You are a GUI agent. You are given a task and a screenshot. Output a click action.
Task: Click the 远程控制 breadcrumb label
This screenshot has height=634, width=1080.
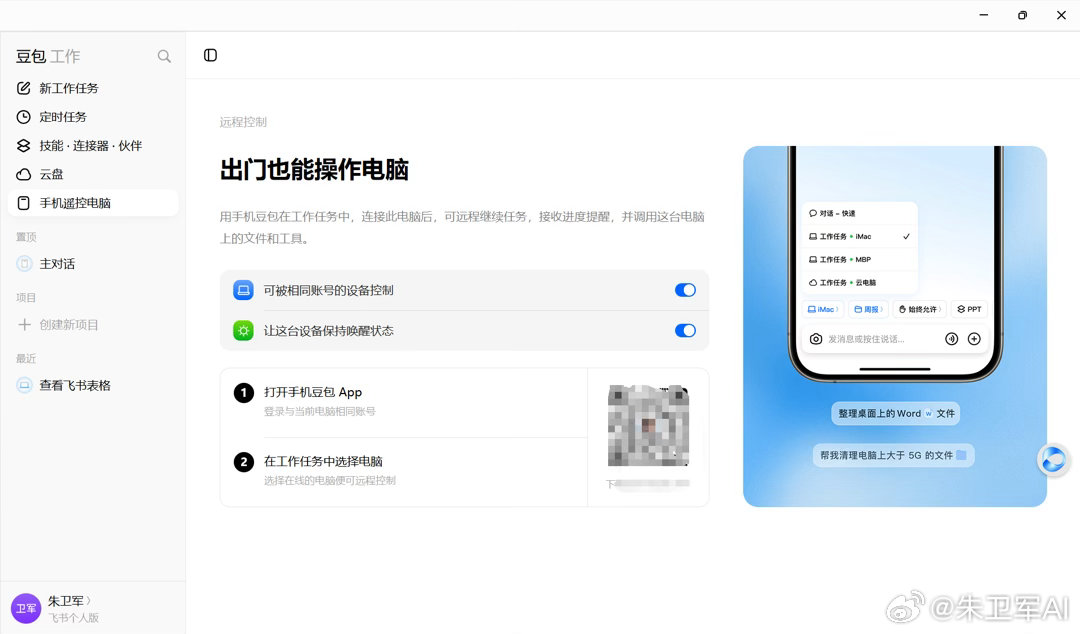[x=243, y=122]
